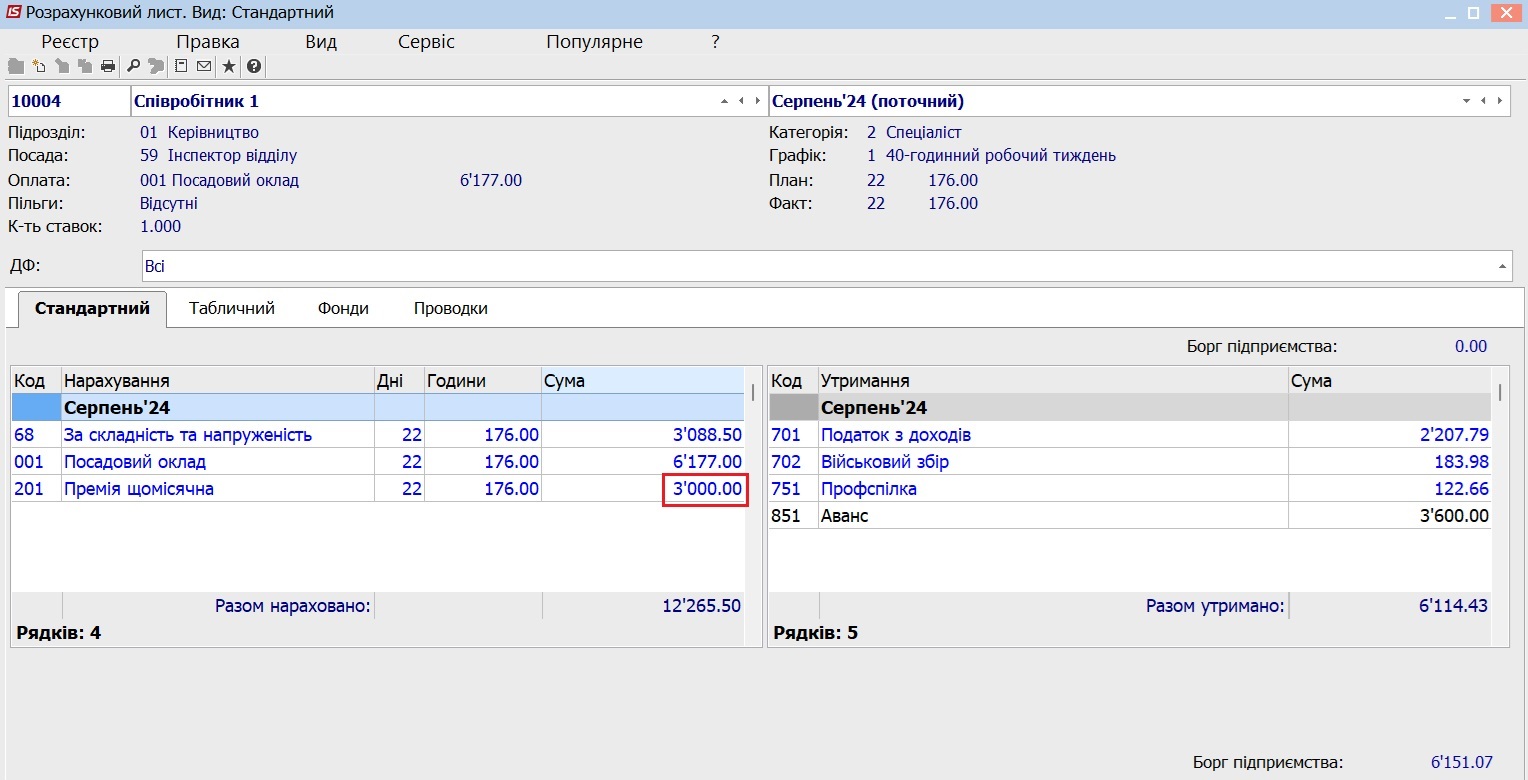The height and width of the screenshot is (780, 1528).
Task: Open the Правка menu
Action: [x=208, y=42]
